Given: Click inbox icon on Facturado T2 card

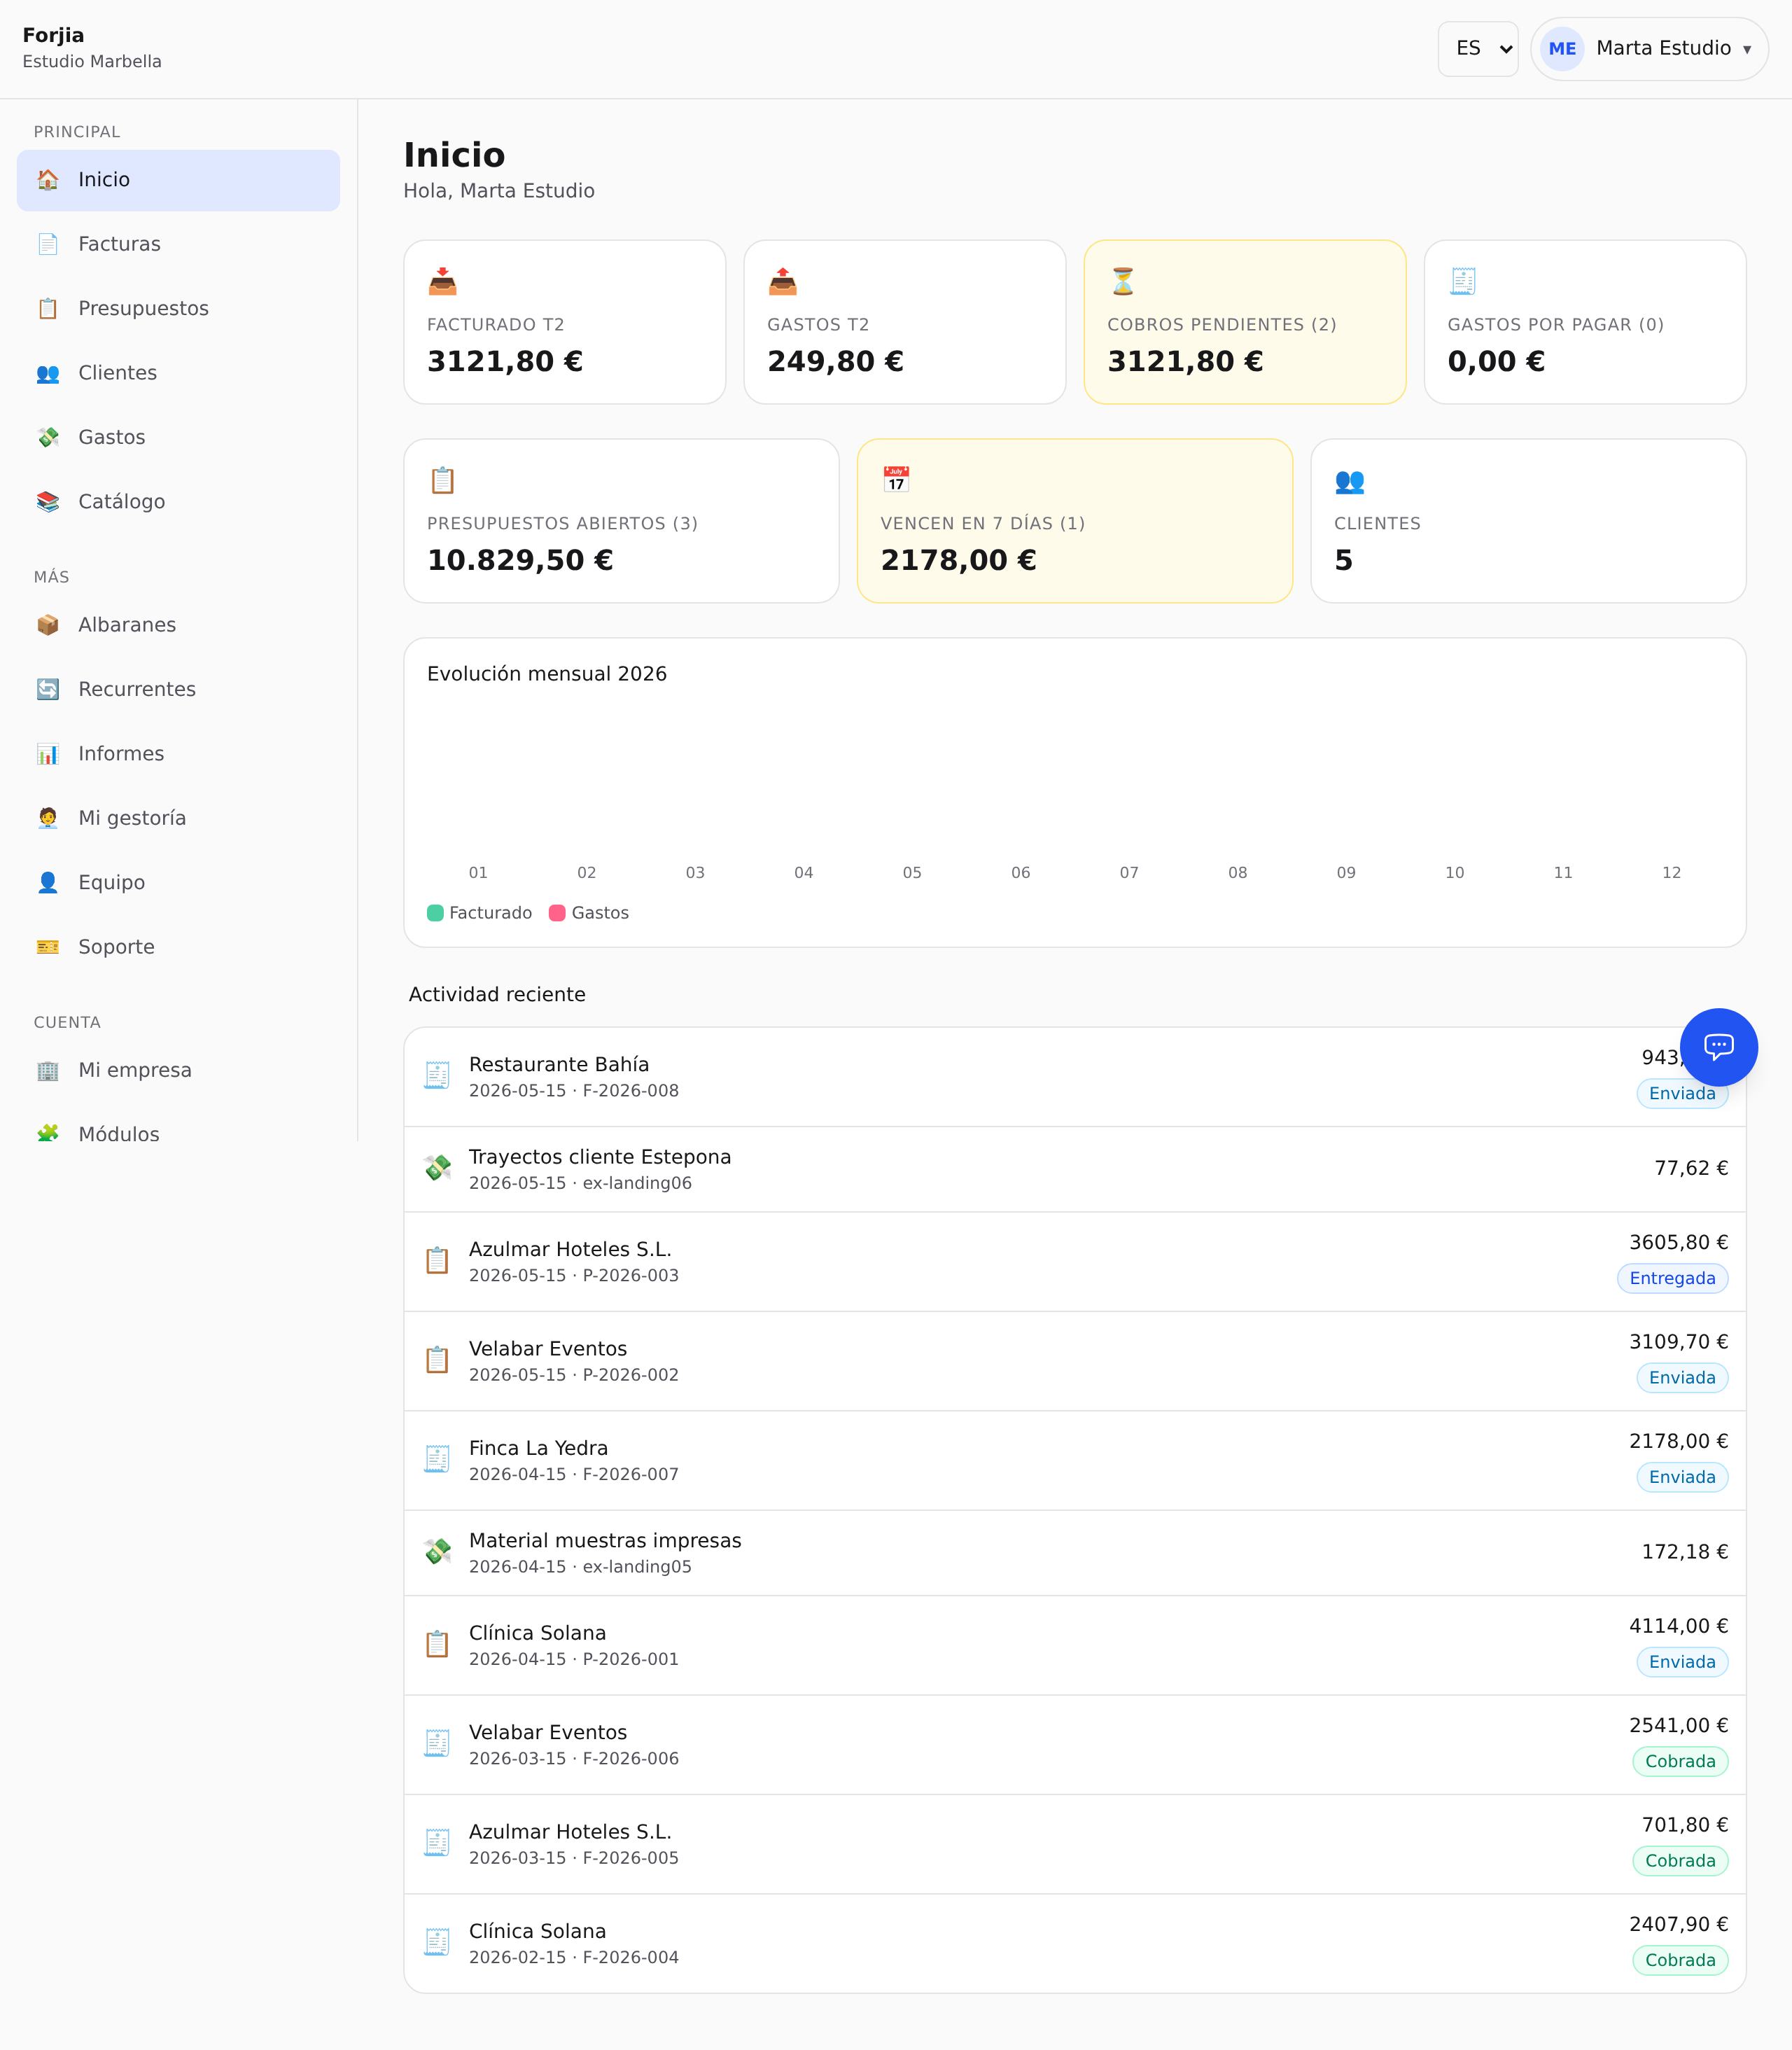Looking at the screenshot, I should [x=442, y=282].
